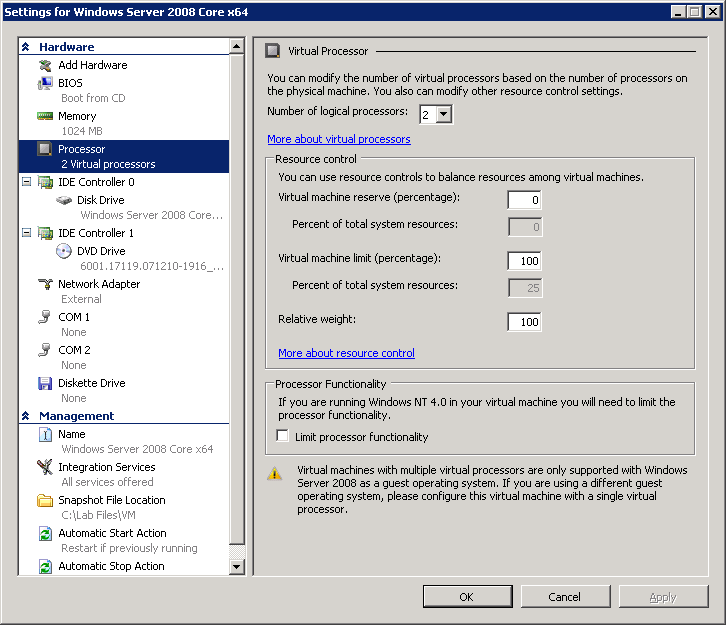
Task: Collapse the Management section chevron
Action: pos(25,416)
